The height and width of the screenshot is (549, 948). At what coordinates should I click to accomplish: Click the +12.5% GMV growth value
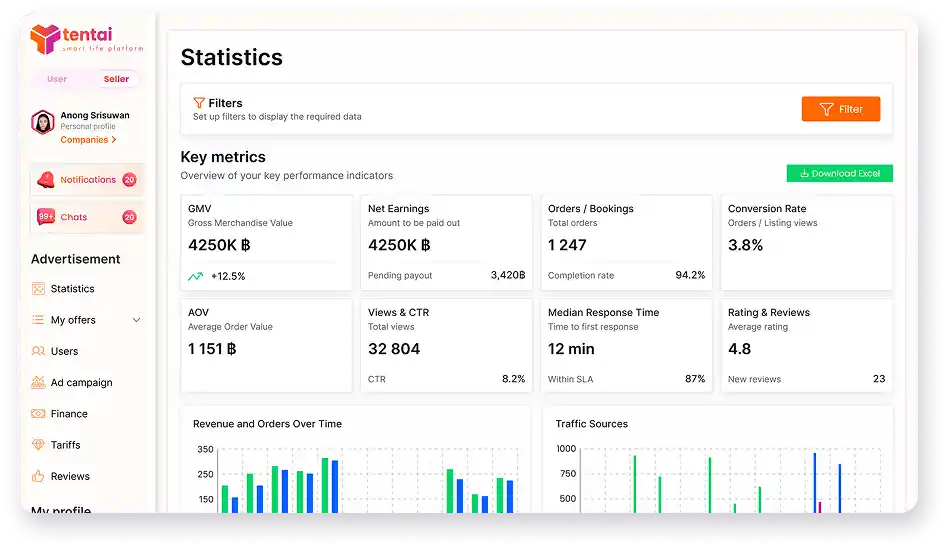228,276
